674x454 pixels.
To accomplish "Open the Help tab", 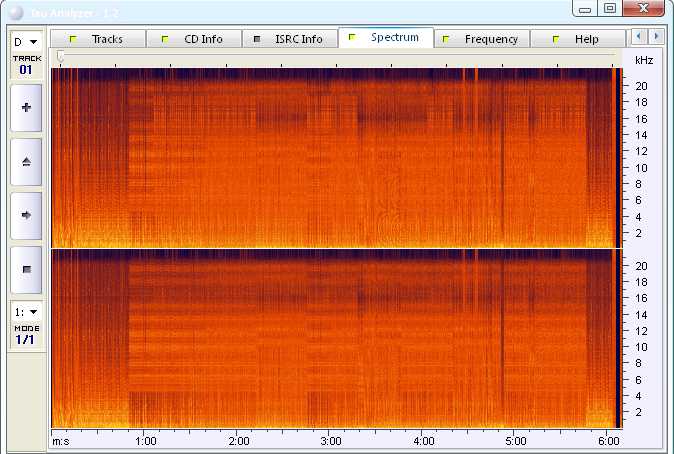I will tap(578, 39).
